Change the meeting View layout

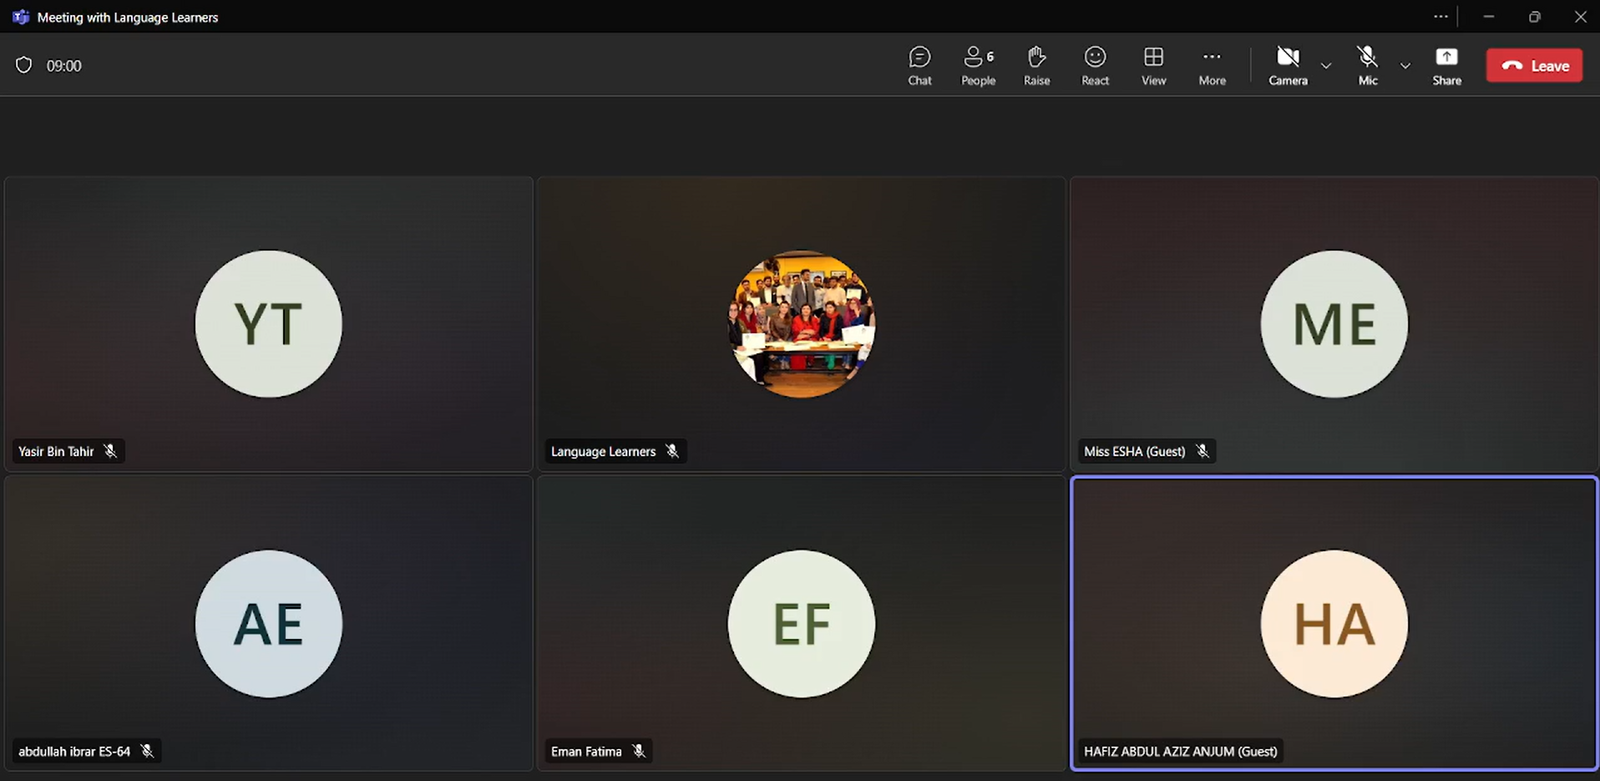[x=1153, y=66]
